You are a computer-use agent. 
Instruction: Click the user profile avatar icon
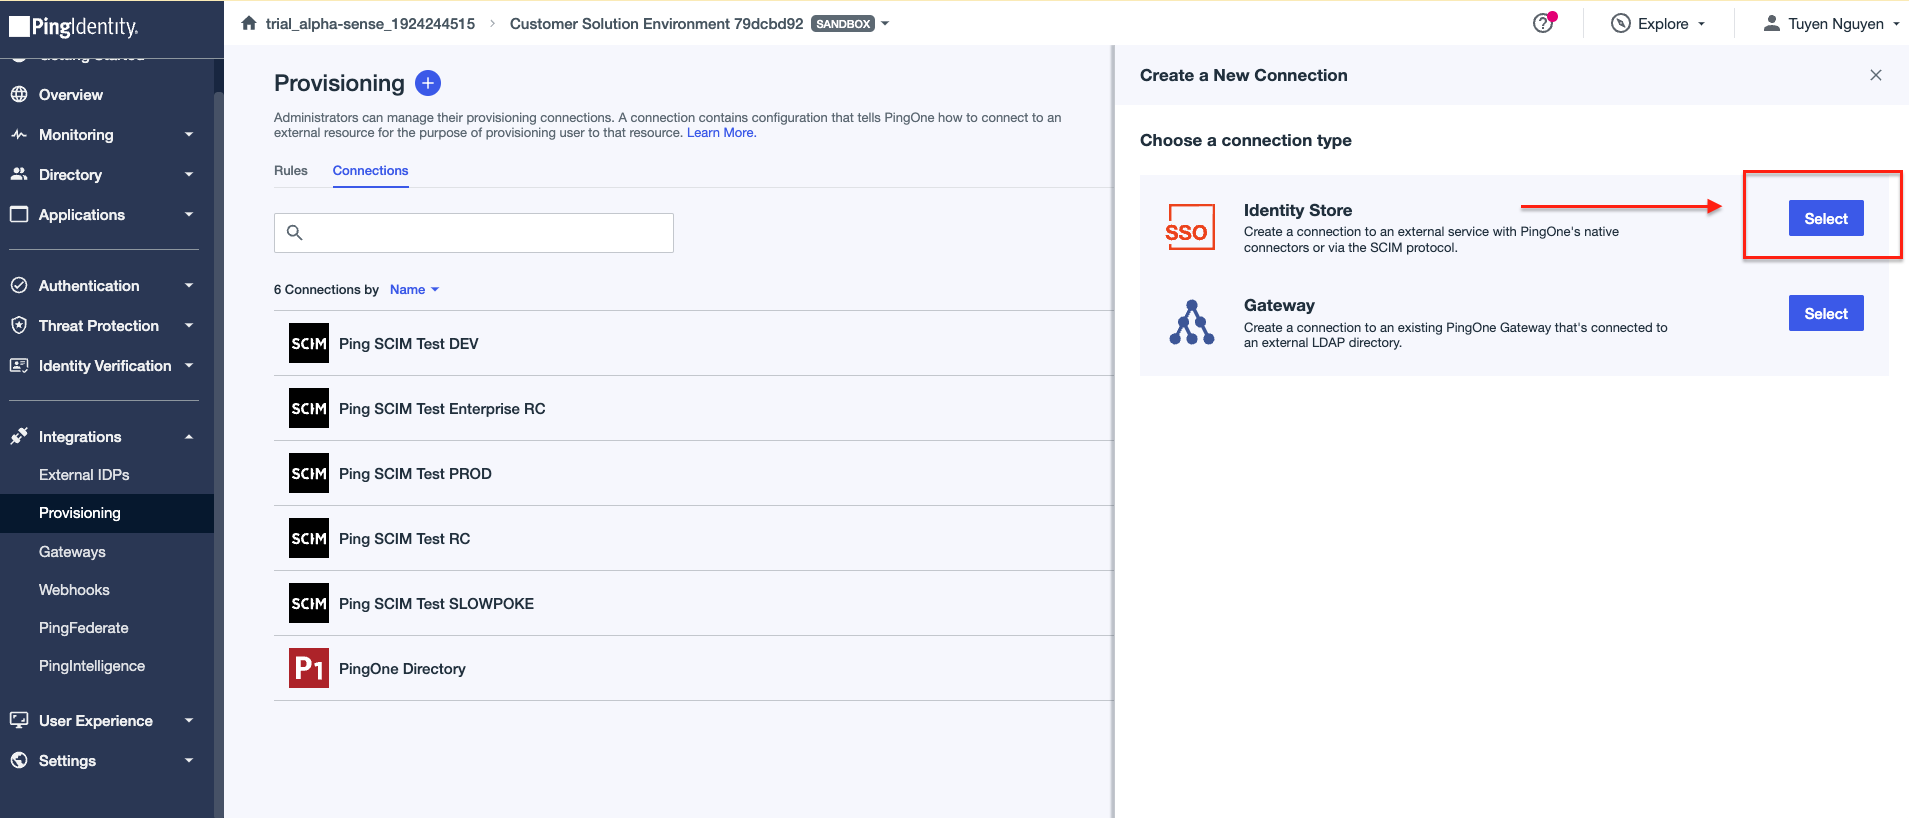[1771, 23]
